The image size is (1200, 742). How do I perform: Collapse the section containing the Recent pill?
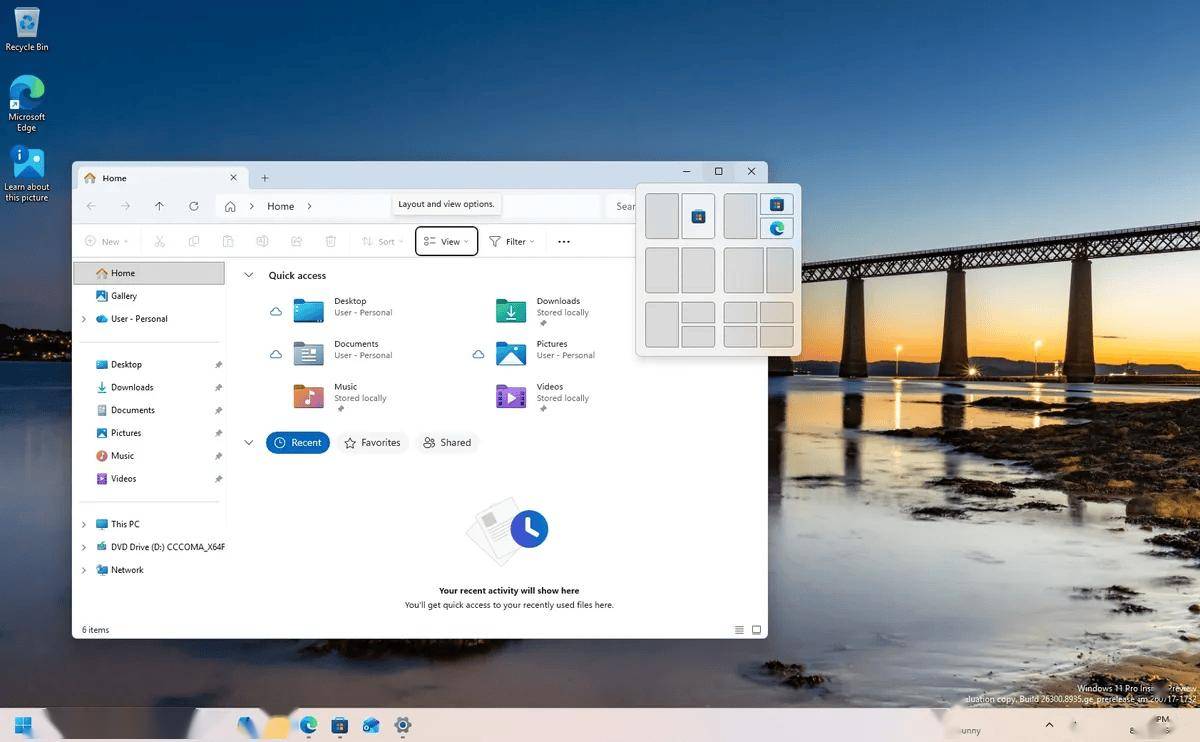249,442
